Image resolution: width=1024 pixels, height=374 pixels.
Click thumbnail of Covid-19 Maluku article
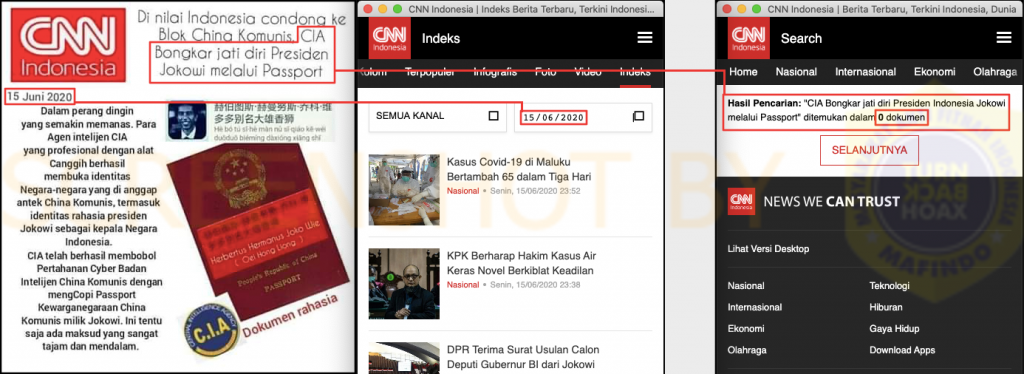(x=404, y=190)
